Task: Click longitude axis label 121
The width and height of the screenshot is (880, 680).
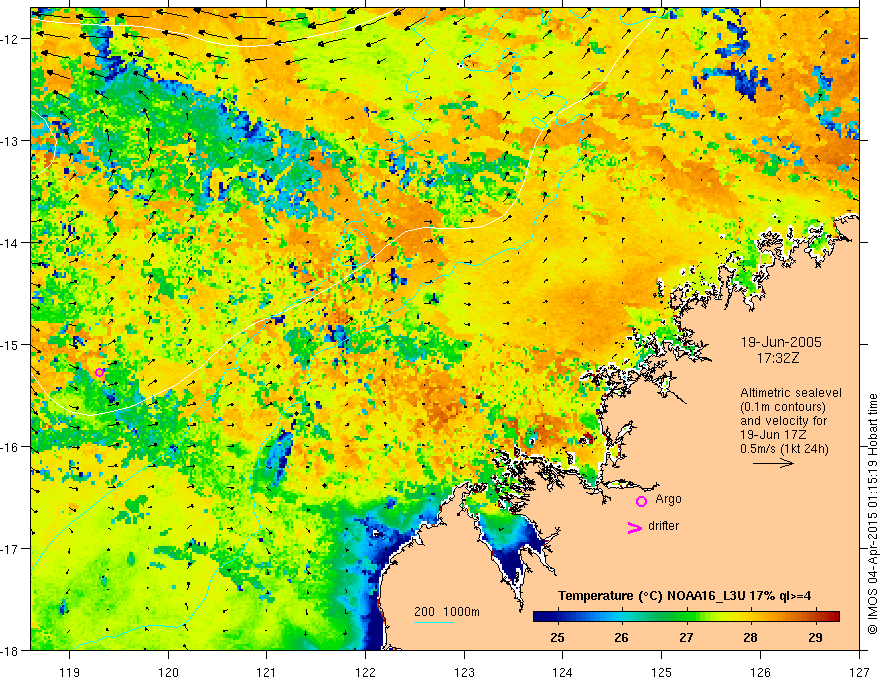Action: (x=267, y=672)
